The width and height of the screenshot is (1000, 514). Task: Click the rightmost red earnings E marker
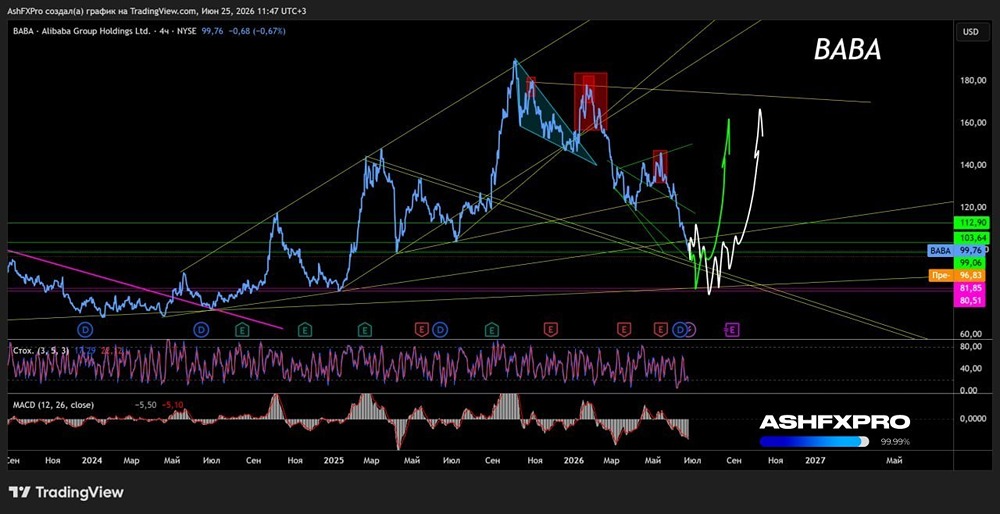click(x=661, y=329)
